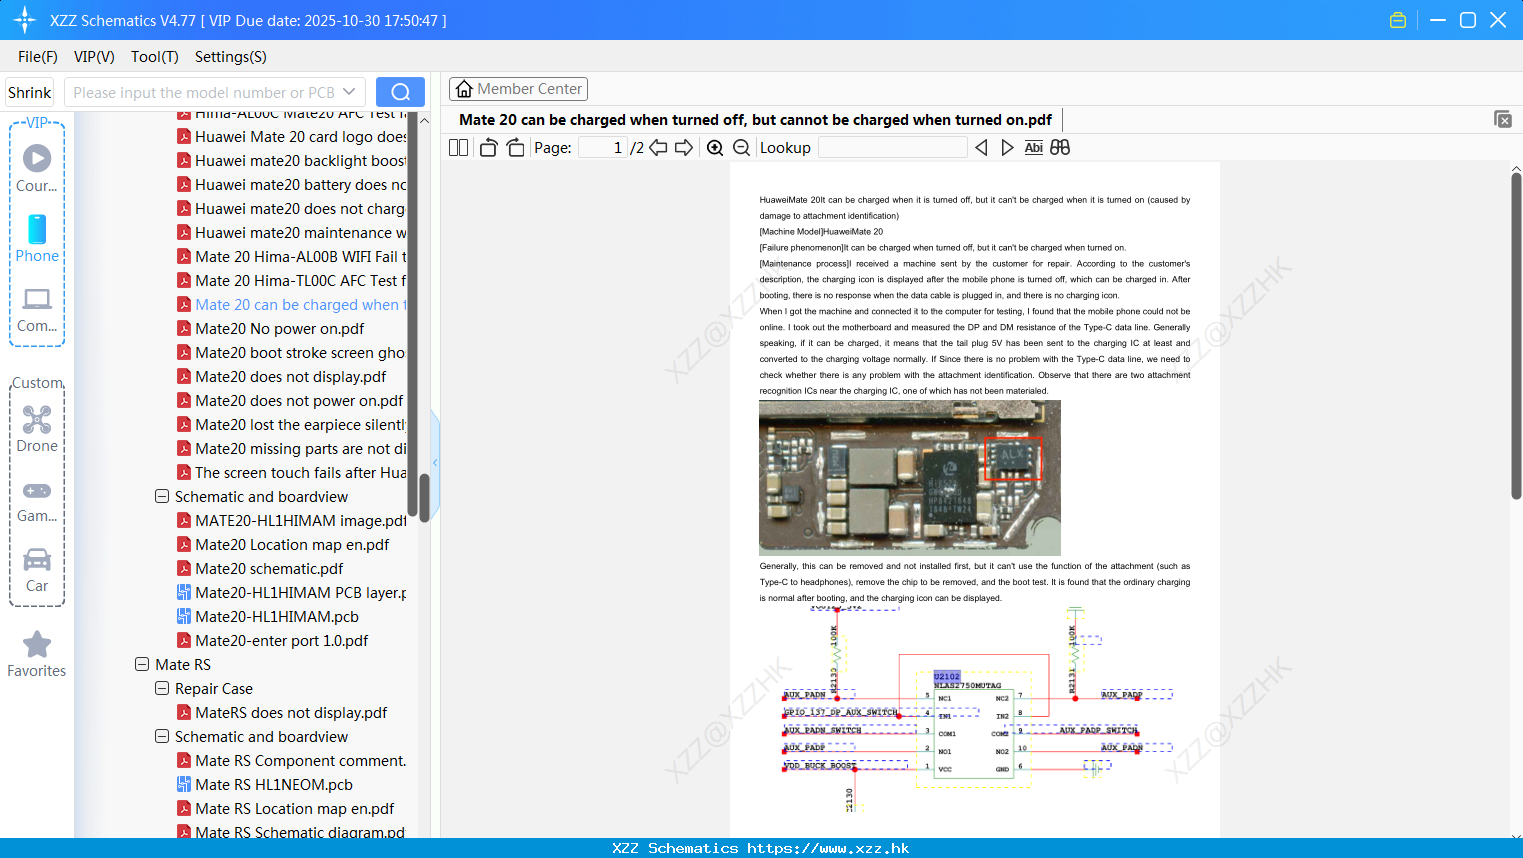Open the Tool(T) menu

tap(155, 57)
